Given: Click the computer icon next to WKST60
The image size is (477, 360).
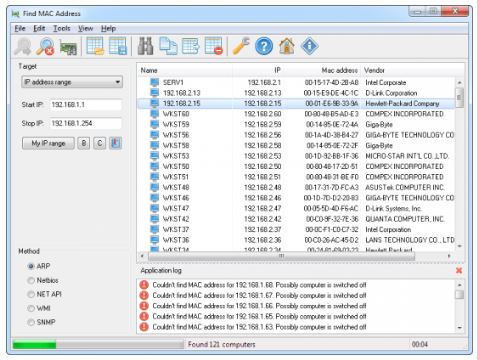Looking at the screenshot, I should 154,114.
